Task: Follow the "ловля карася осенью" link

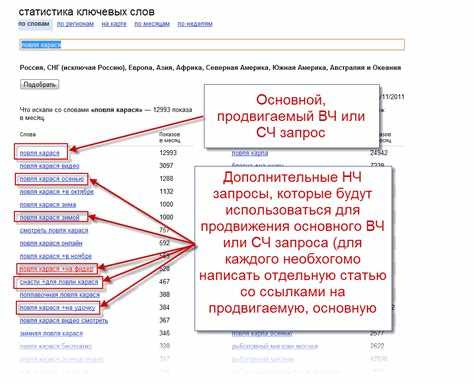Action: point(52,179)
